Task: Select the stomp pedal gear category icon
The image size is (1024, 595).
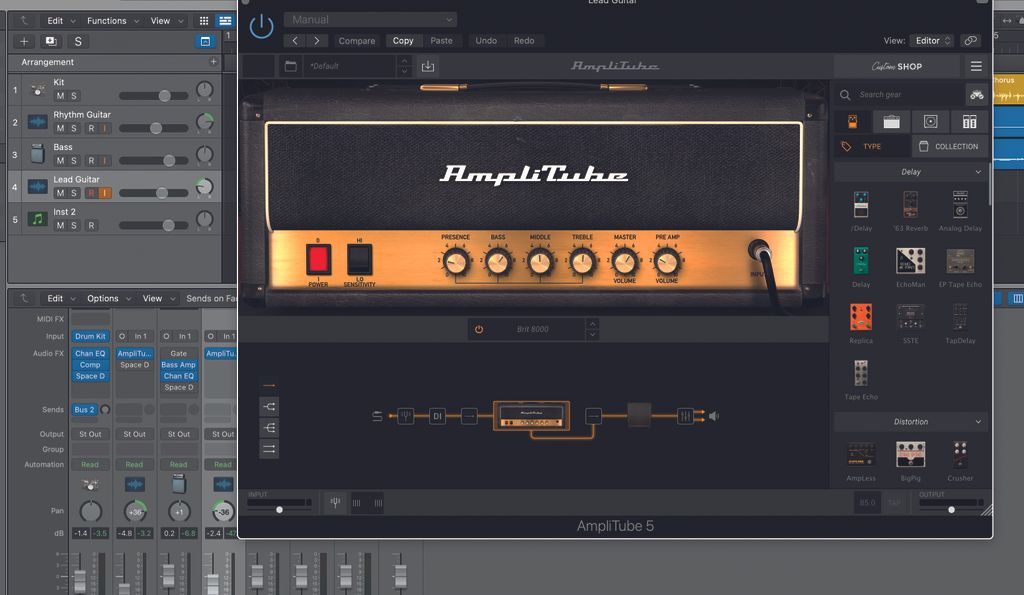Action: click(853, 121)
